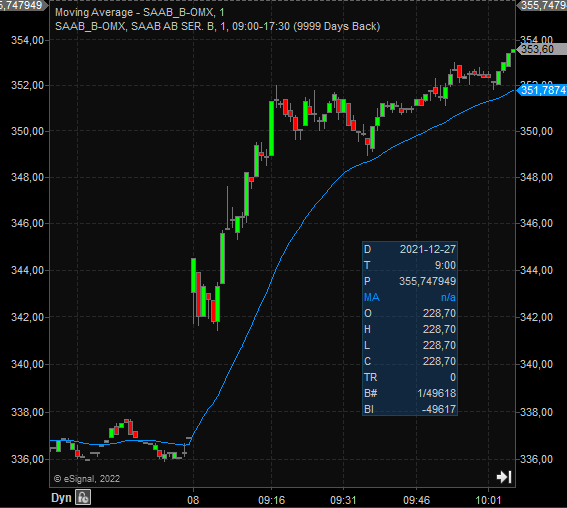Click the blue 351,7874 moving average price tag
Screen dimensions: 567x508
coord(542,90)
